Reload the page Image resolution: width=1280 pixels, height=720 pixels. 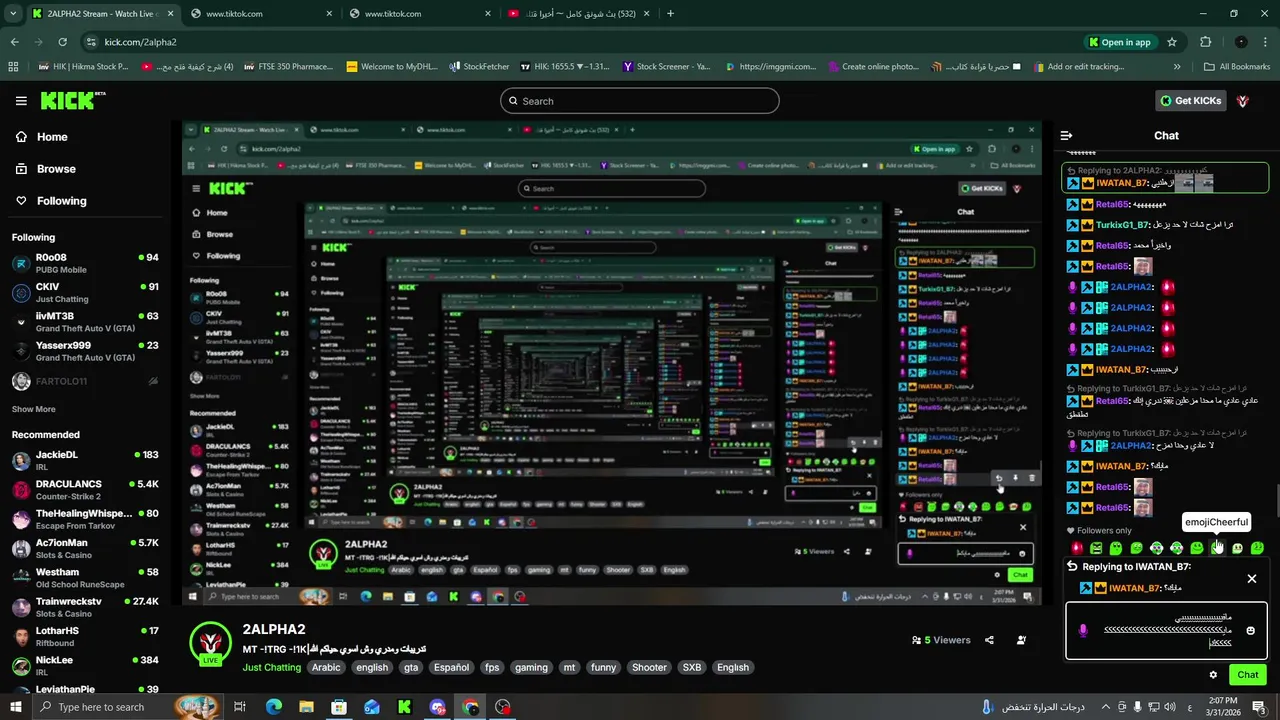tap(62, 42)
